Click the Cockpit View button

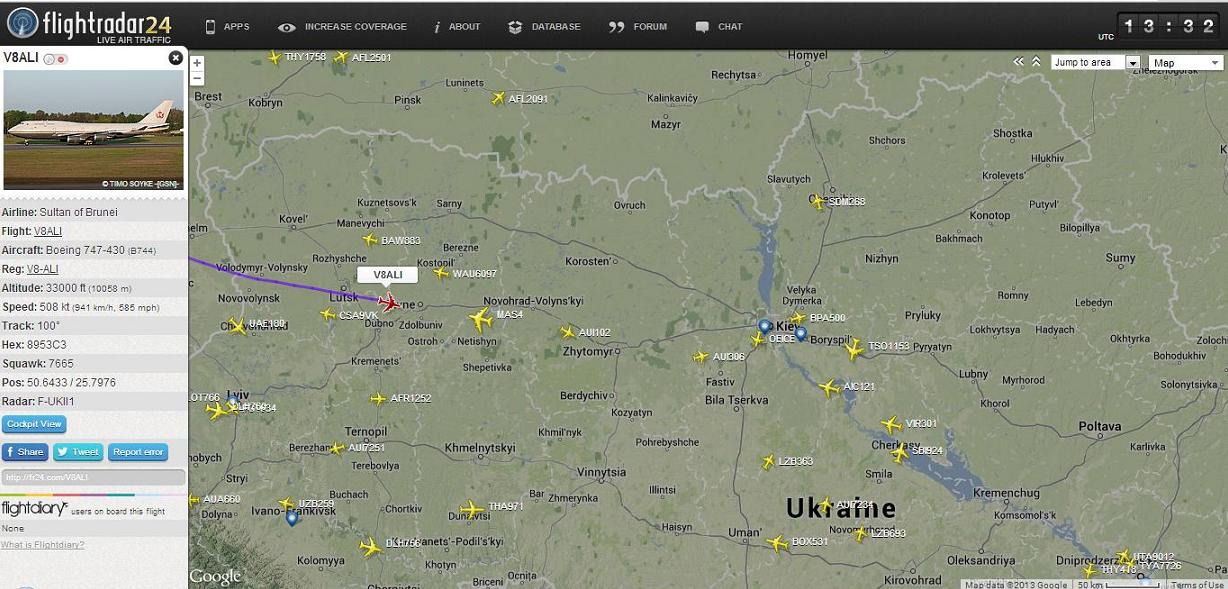[34, 424]
